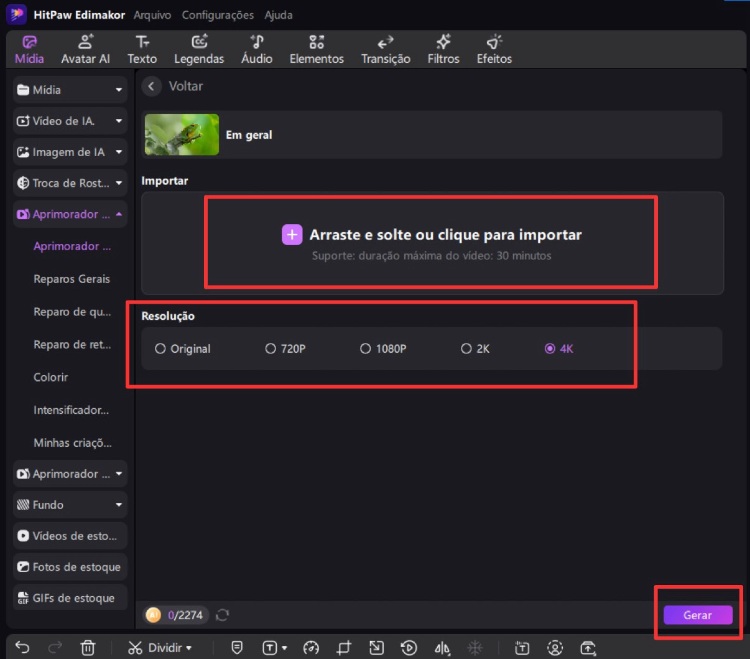Click the speed gauge icon
750x659 pixels.
(310, 647)
